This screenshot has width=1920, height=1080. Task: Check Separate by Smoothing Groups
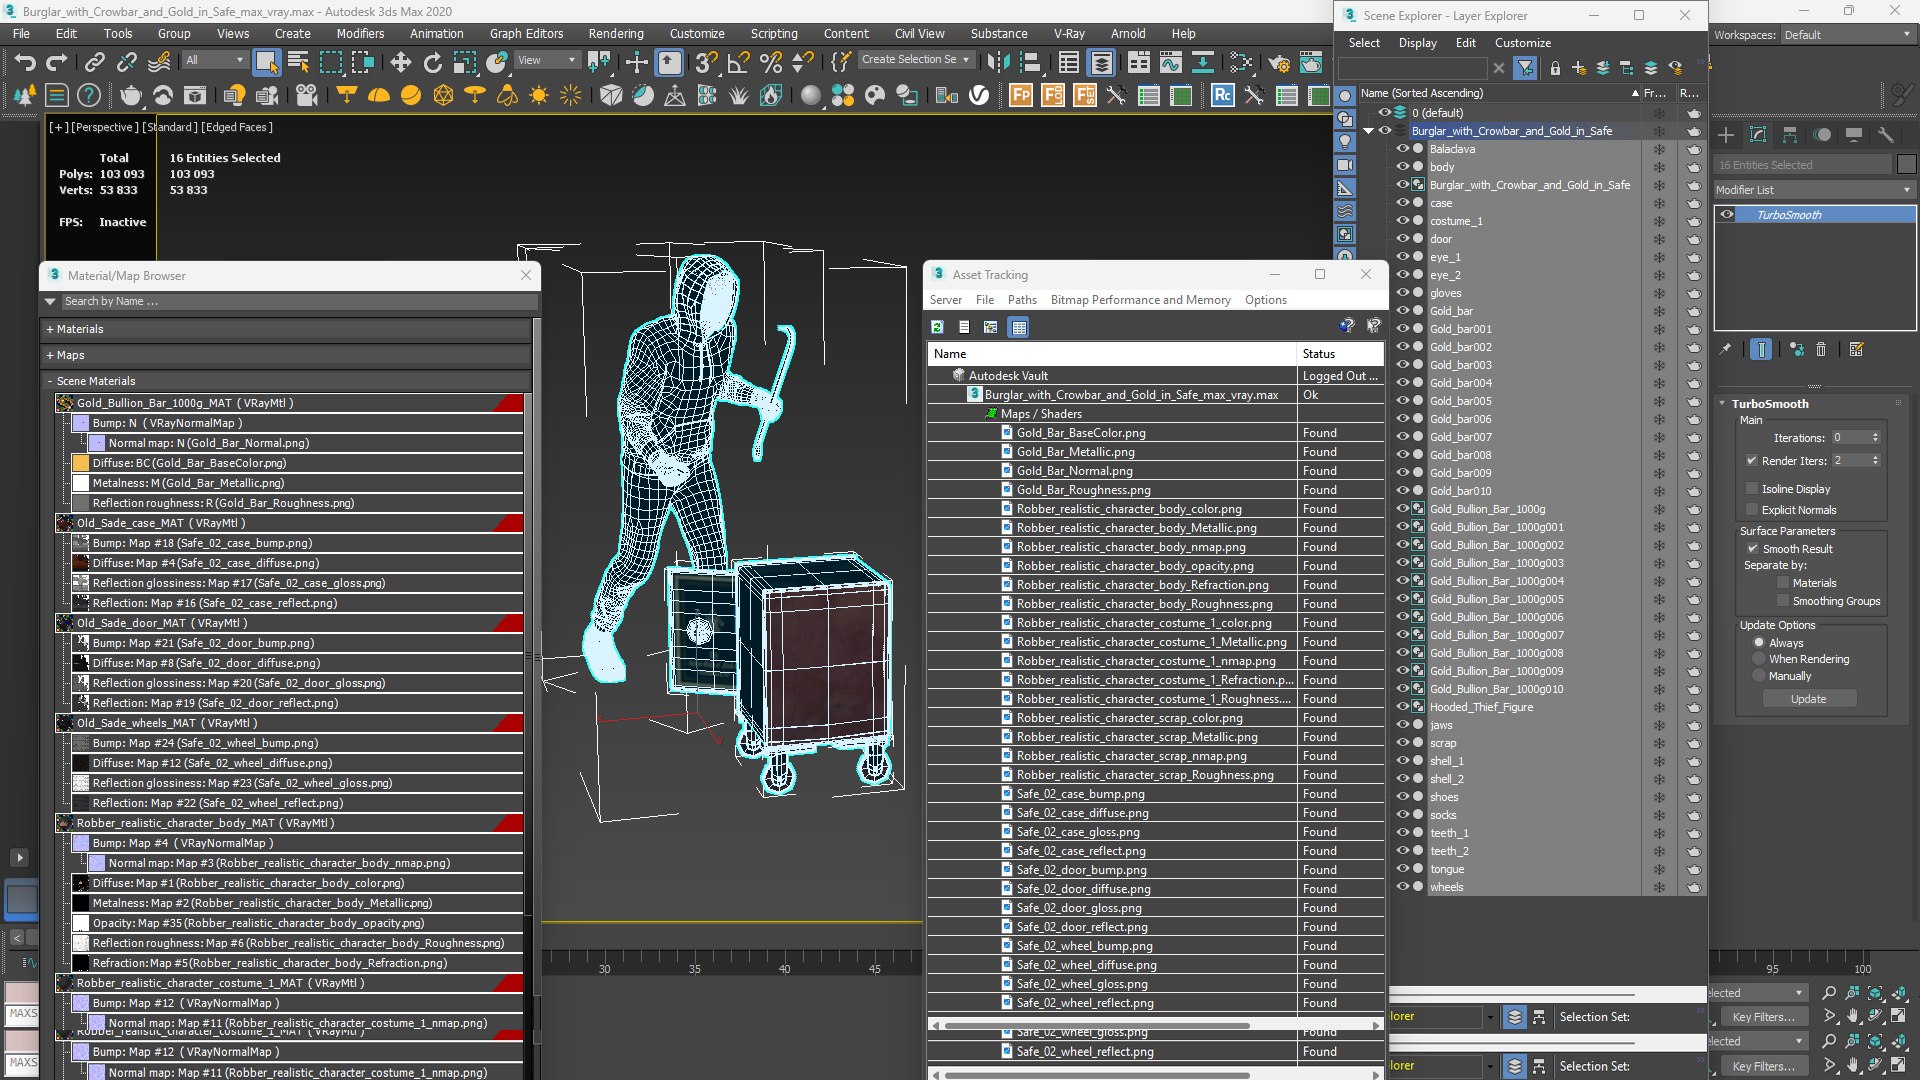pos(1783,601)
